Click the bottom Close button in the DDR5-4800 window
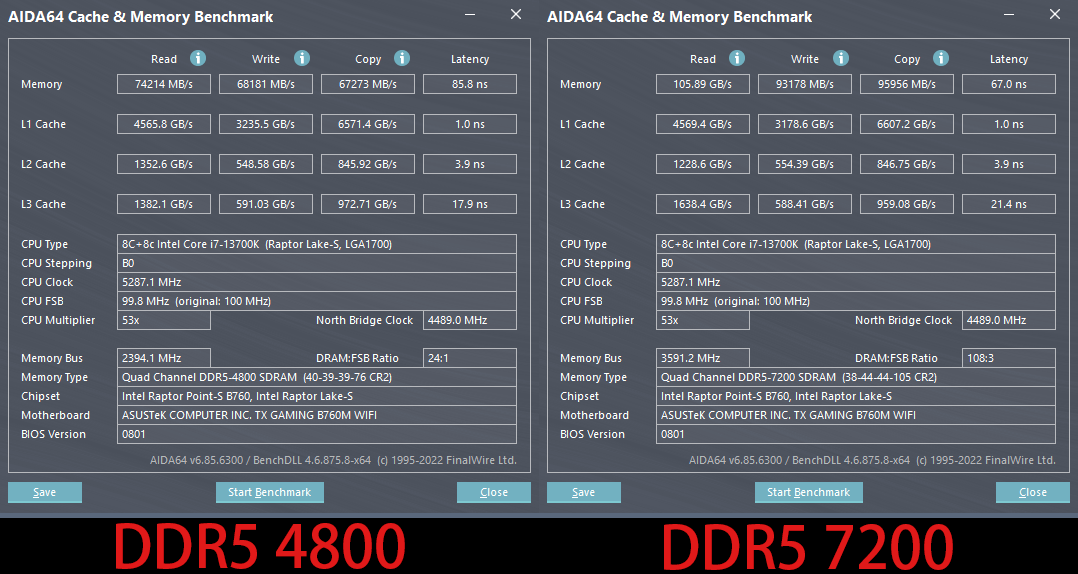 coord(494,492)
